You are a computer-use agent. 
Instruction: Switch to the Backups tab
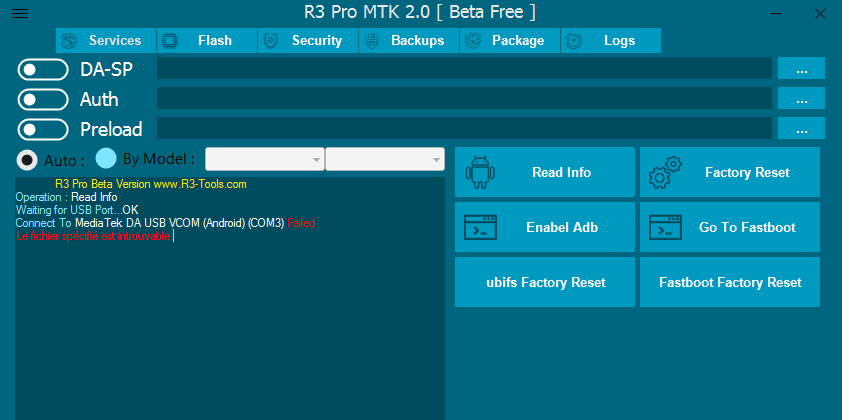(x=409, y=41)
